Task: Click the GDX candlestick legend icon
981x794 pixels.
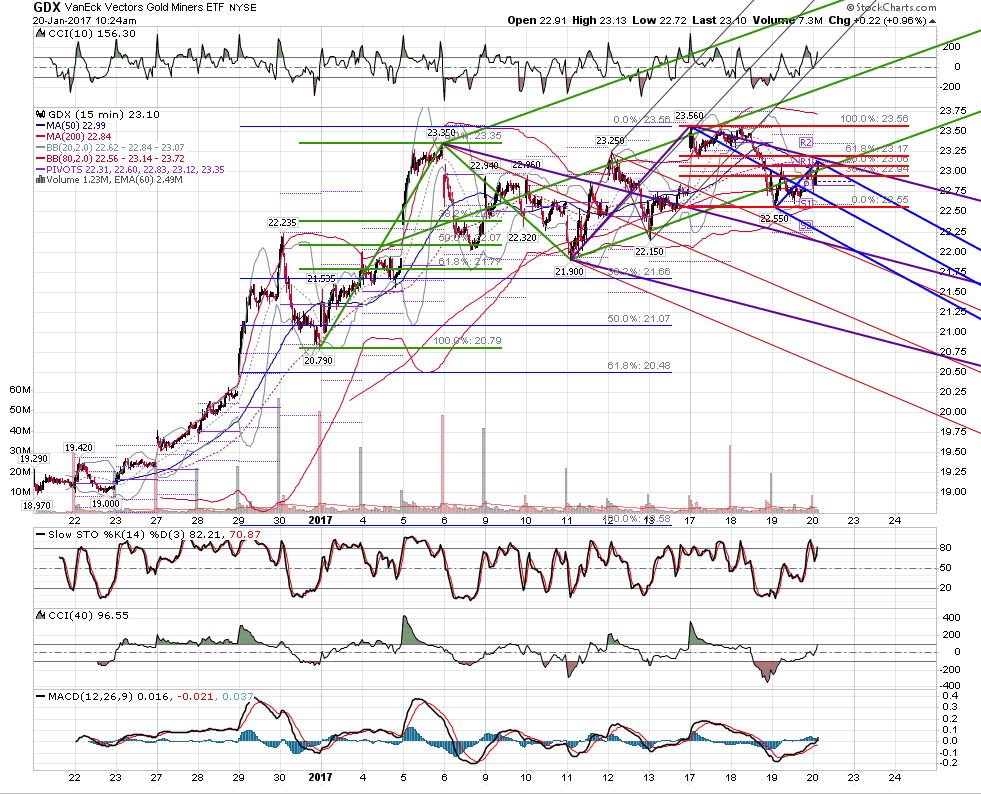Action: (41, 115)
